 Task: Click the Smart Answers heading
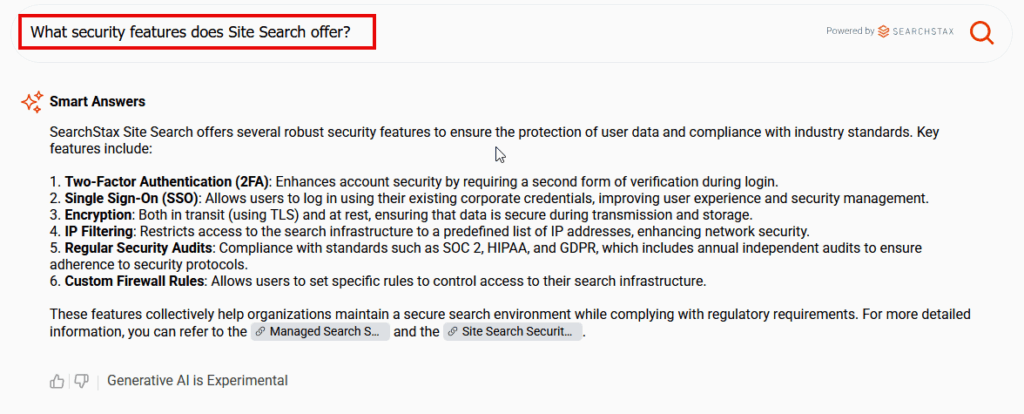pos(97,102)
